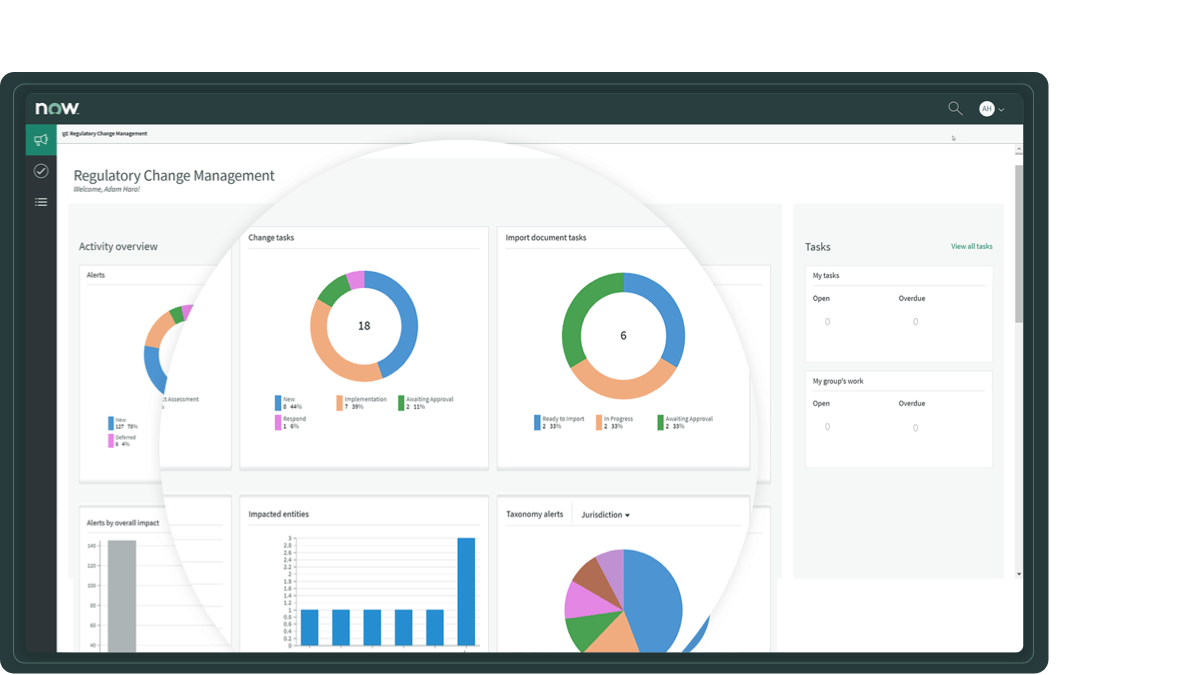Click the Alerts by overall impact title
Image resolution: width=1200 pixels, height=675 pixels.
click(122, 523)
